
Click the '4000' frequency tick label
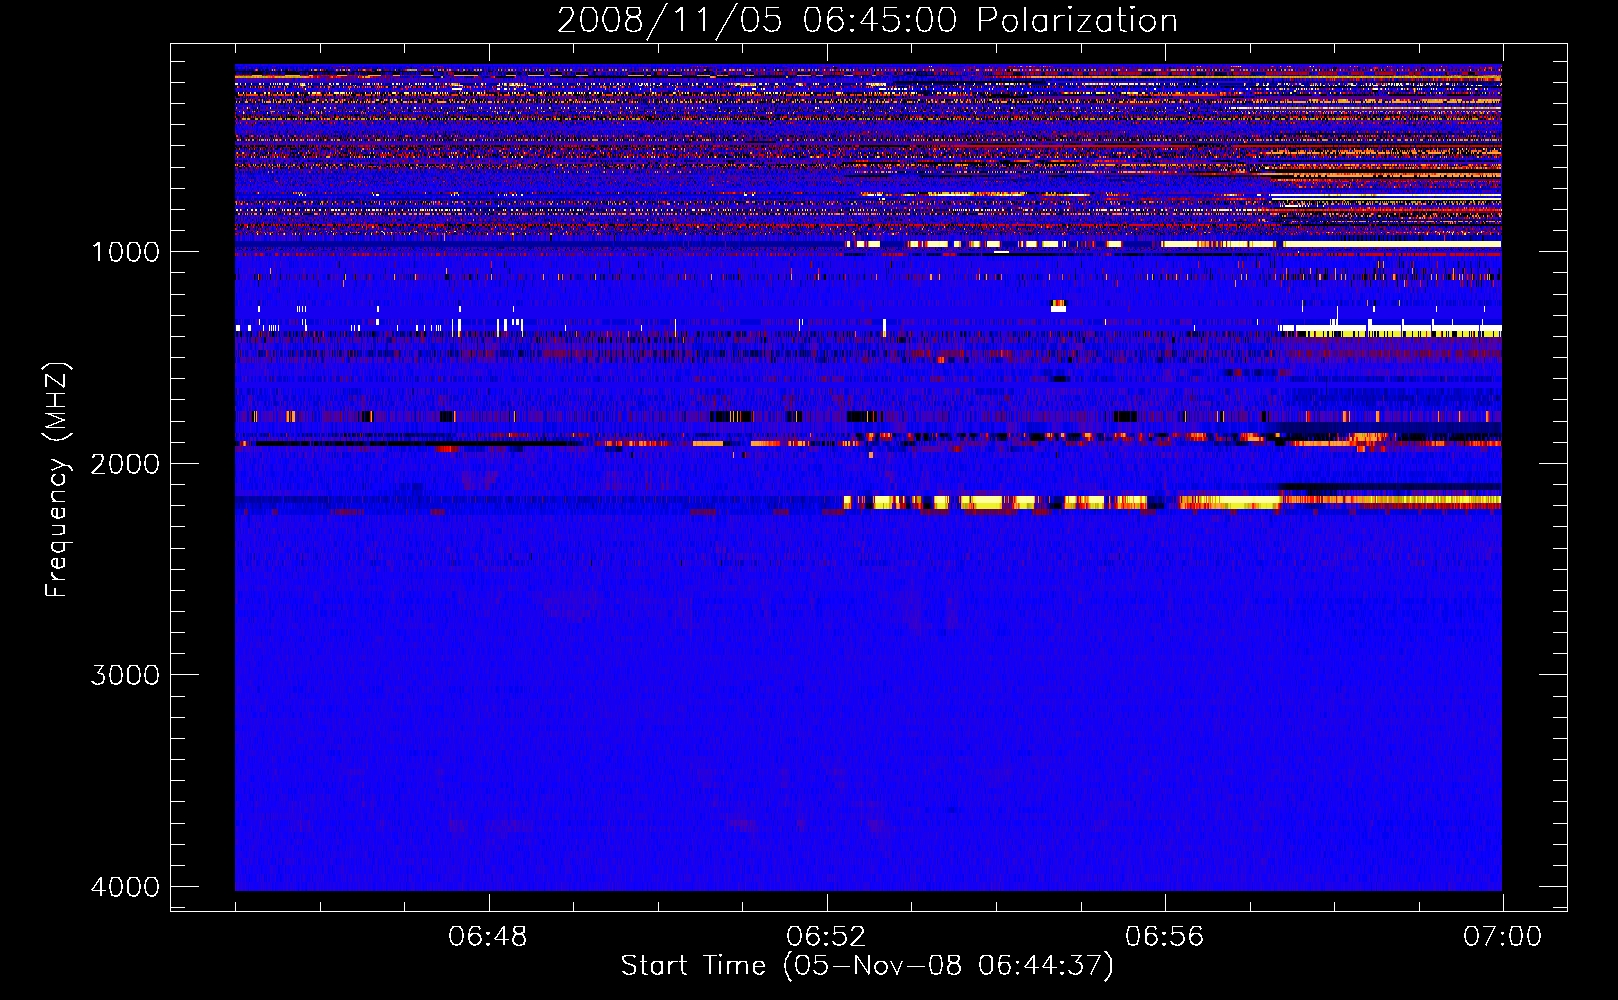click(125, 887)
